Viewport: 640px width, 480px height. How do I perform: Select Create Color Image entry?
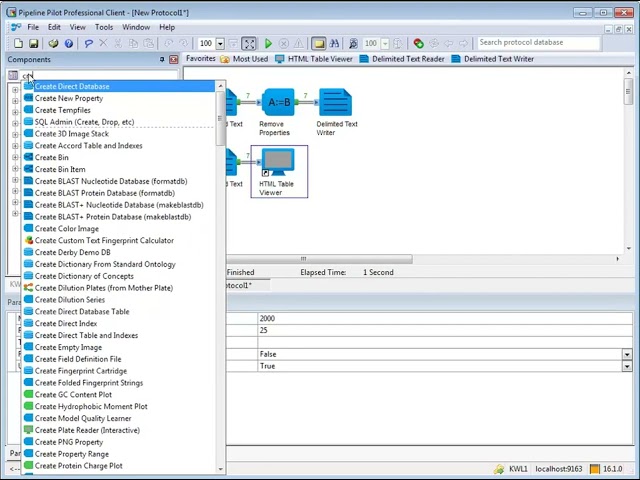118,229
